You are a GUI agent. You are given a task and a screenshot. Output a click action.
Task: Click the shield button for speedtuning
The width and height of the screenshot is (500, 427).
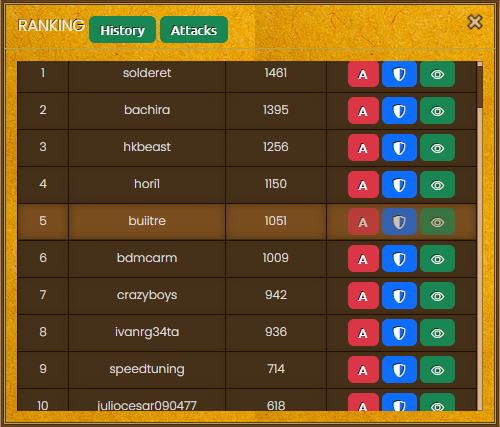click(399, 370)
